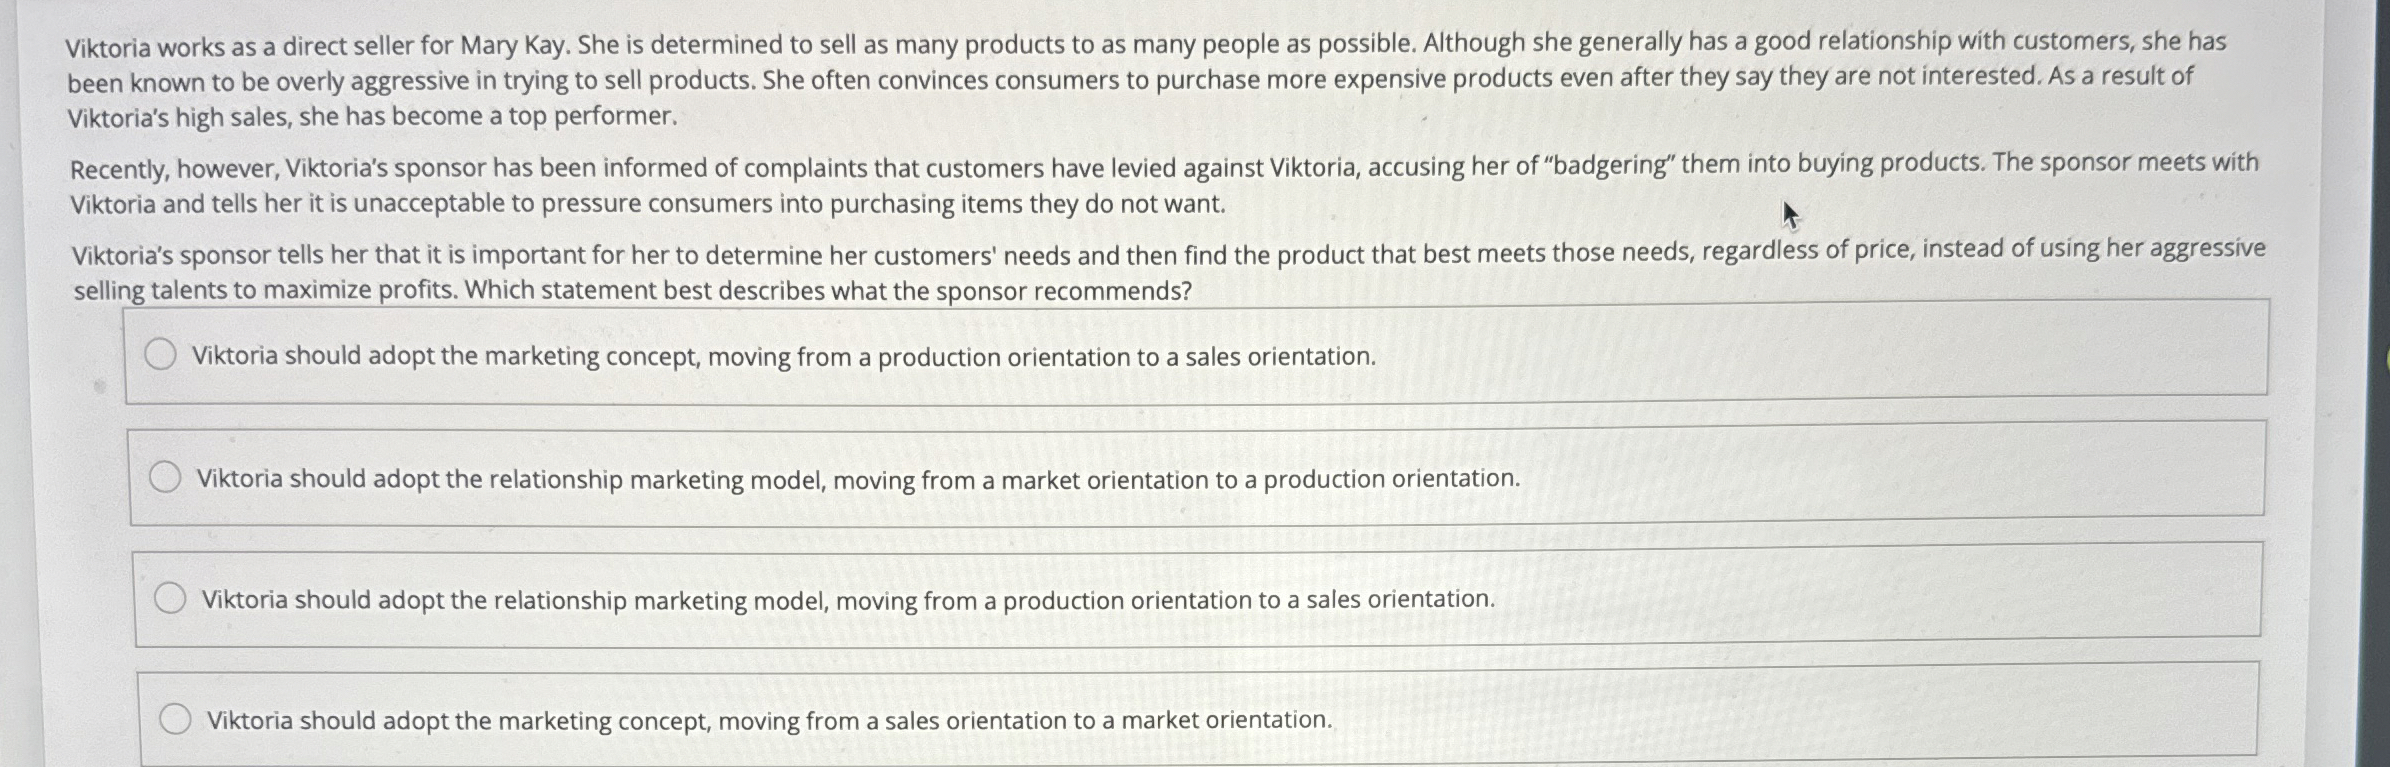Click the sentence "Which statement best describes"
The image size is (2390, 767).
pyautogui.click(x=829, y=291)
